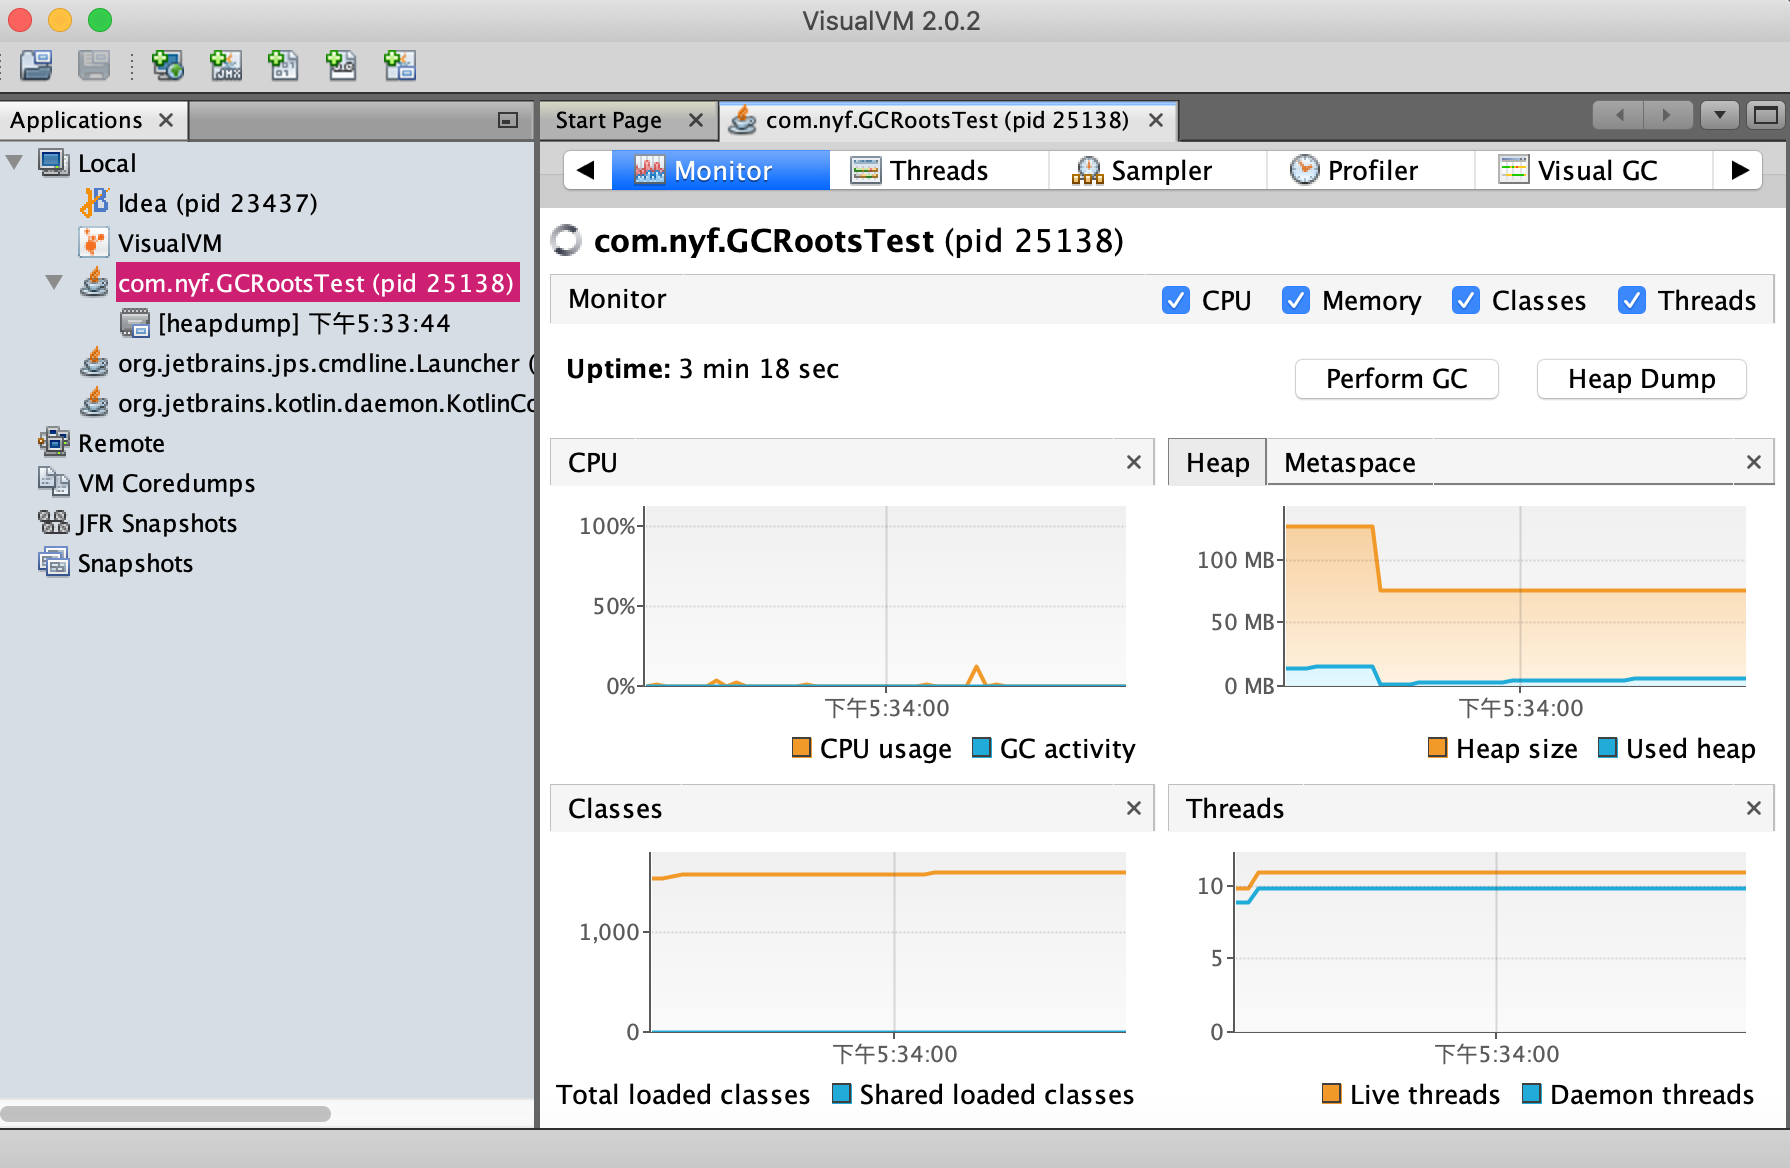Click the heapdump snapshot icon
The image size is (1790, 1168).
[x=134, y=322]
